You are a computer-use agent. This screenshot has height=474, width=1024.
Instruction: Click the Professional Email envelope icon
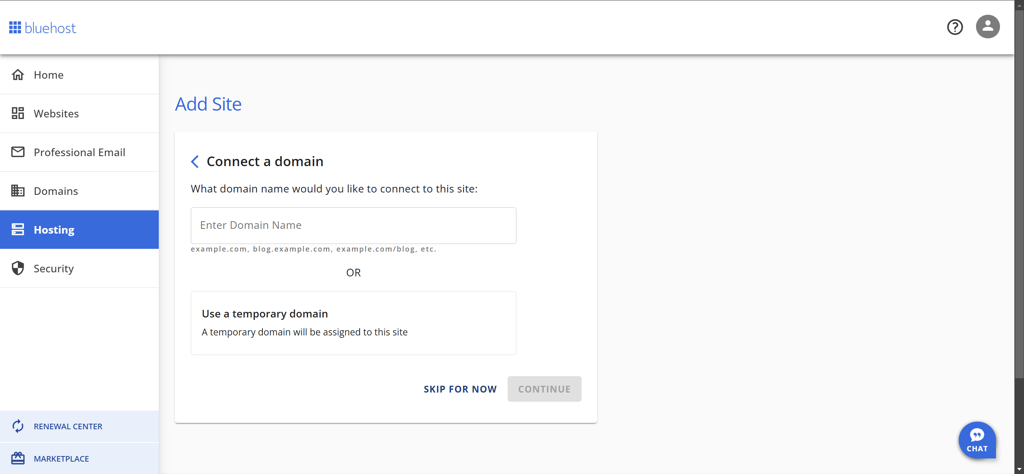(18, 152)
